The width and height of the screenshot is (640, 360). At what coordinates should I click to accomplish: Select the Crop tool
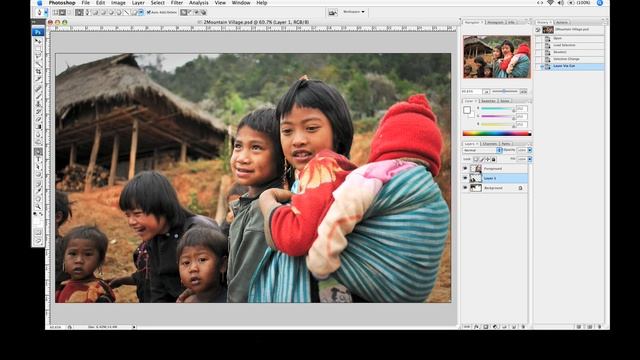[x=38, y=71]
